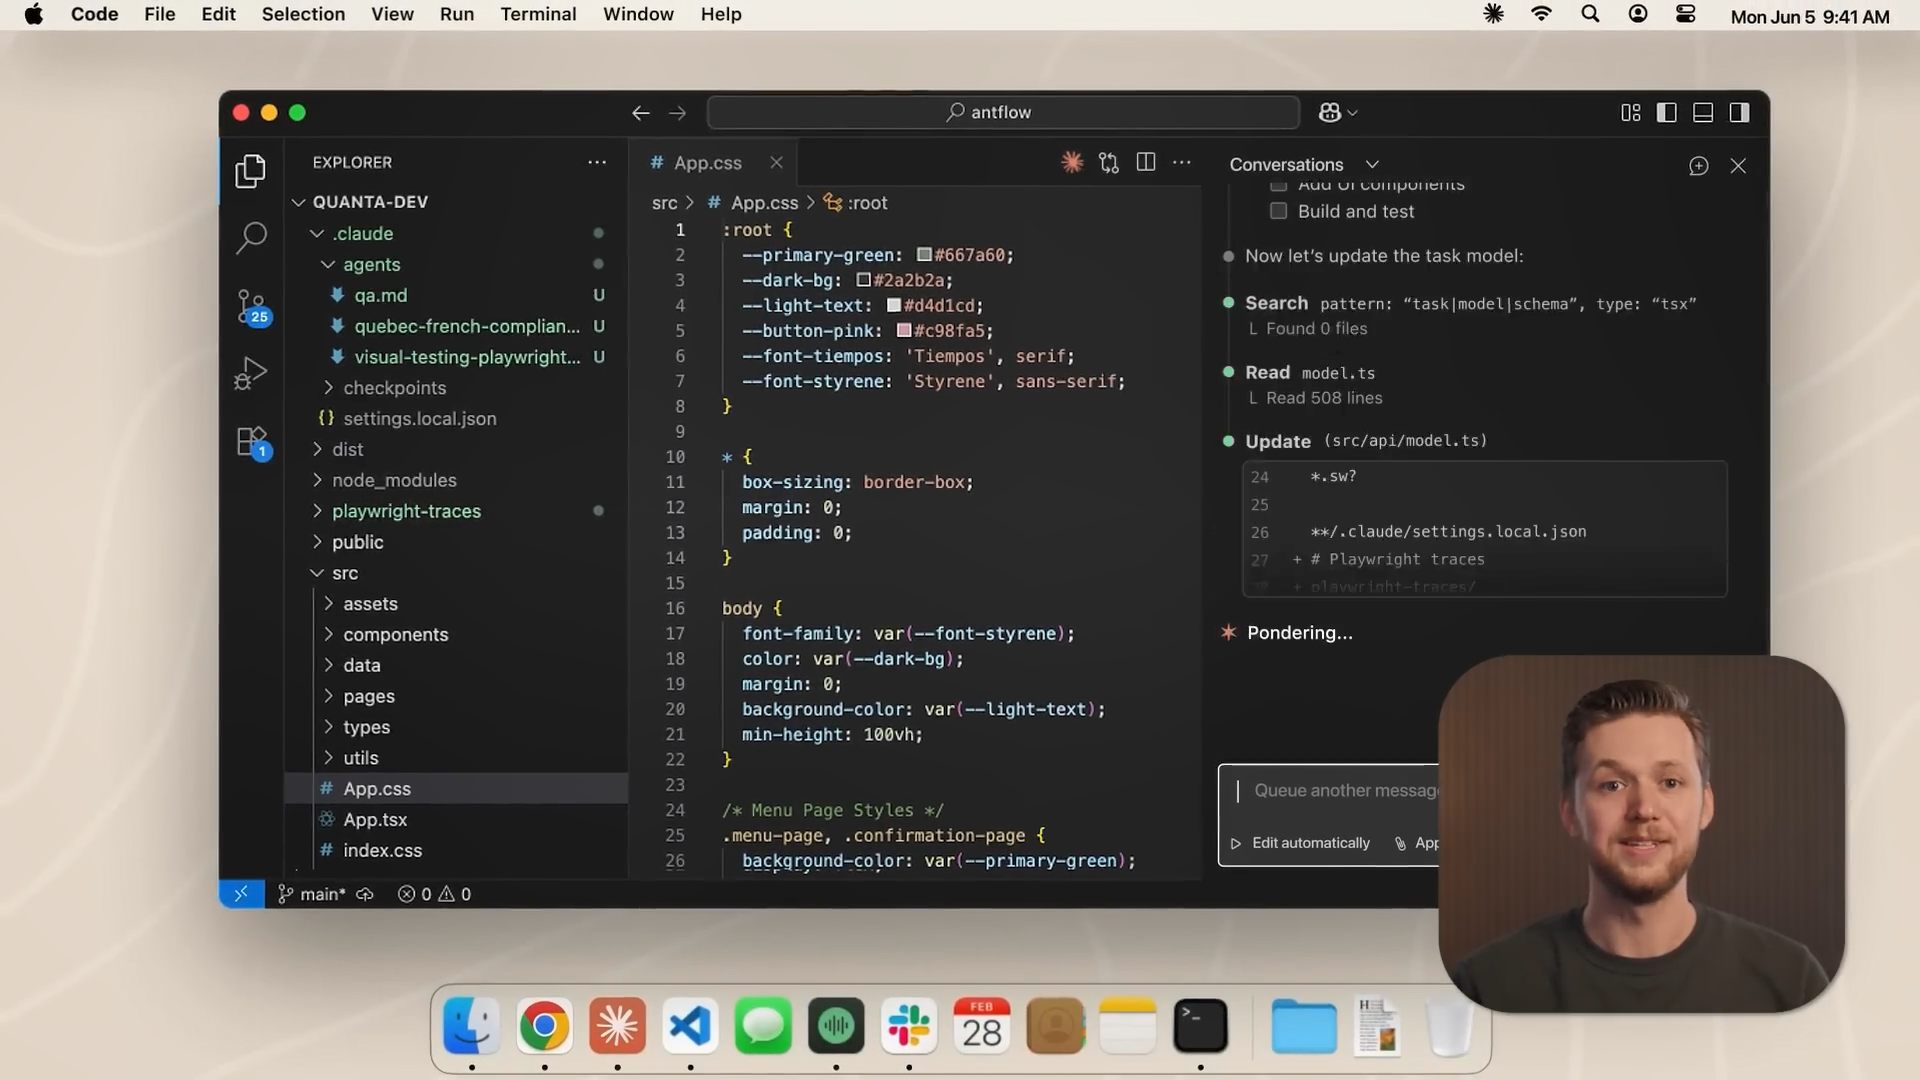Start a new conversation with plus icon
1920x1080 pixels.
(1698, 166)
